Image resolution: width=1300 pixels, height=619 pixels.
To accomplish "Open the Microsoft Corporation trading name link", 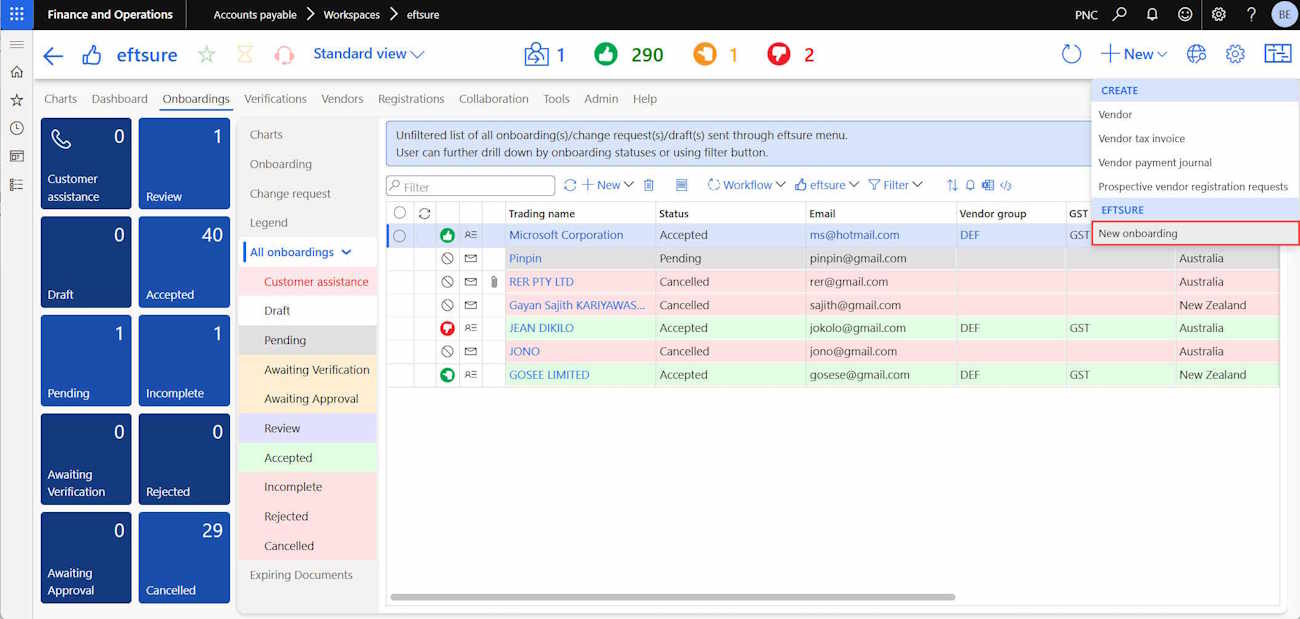I will [x=566, y=235].
